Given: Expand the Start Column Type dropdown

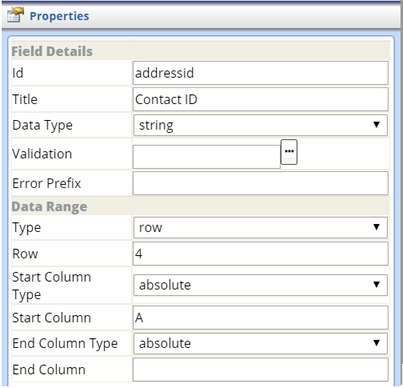Looking at the screenshot, I should [x=260, y=285].
